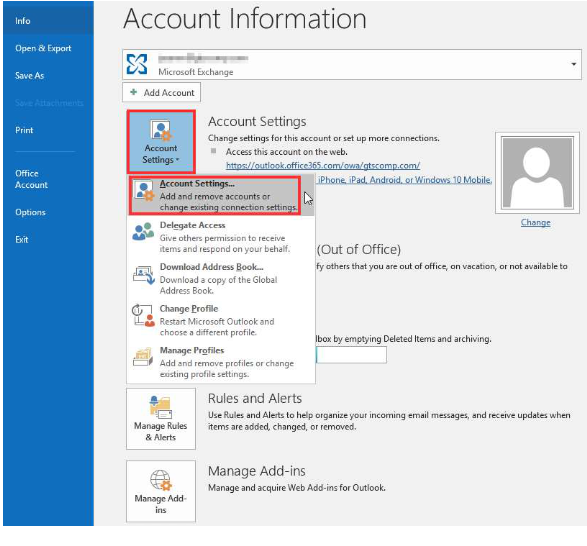587x546 pixels.
Task: Click the Change Profile icon
Action: point(143,315)
